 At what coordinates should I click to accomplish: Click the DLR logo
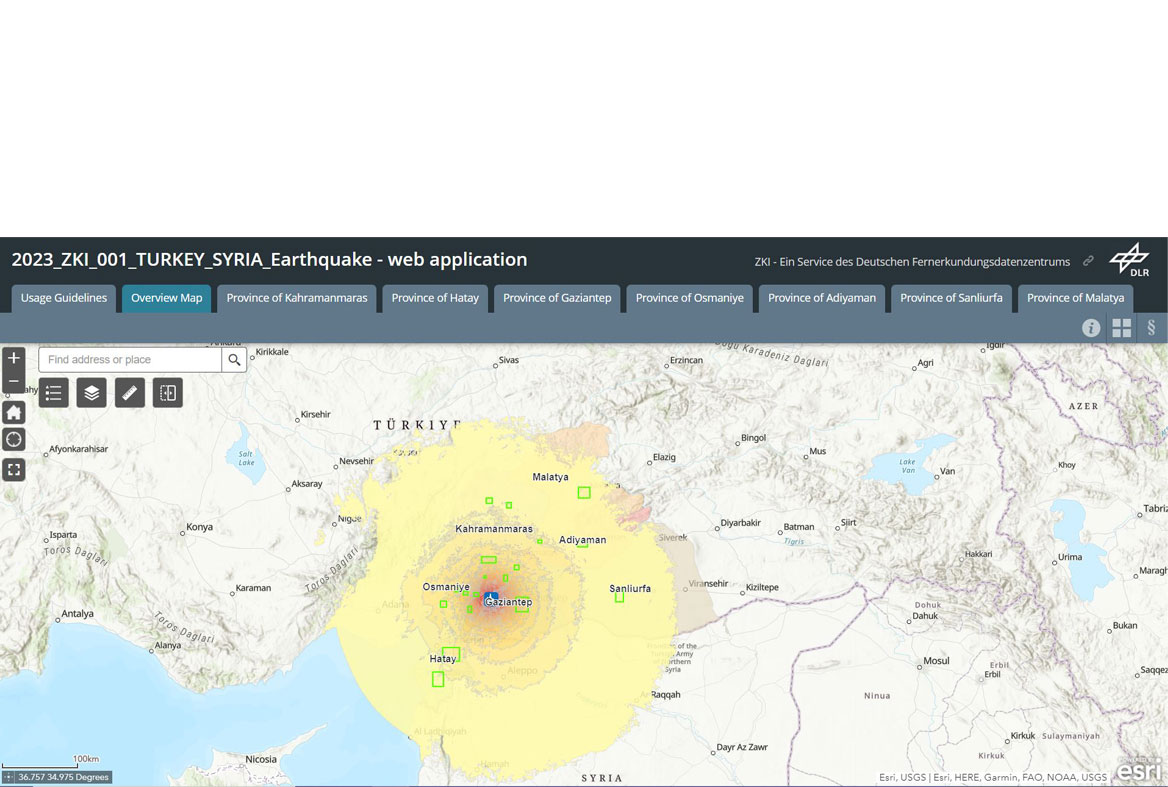(x=1130, y=260)
